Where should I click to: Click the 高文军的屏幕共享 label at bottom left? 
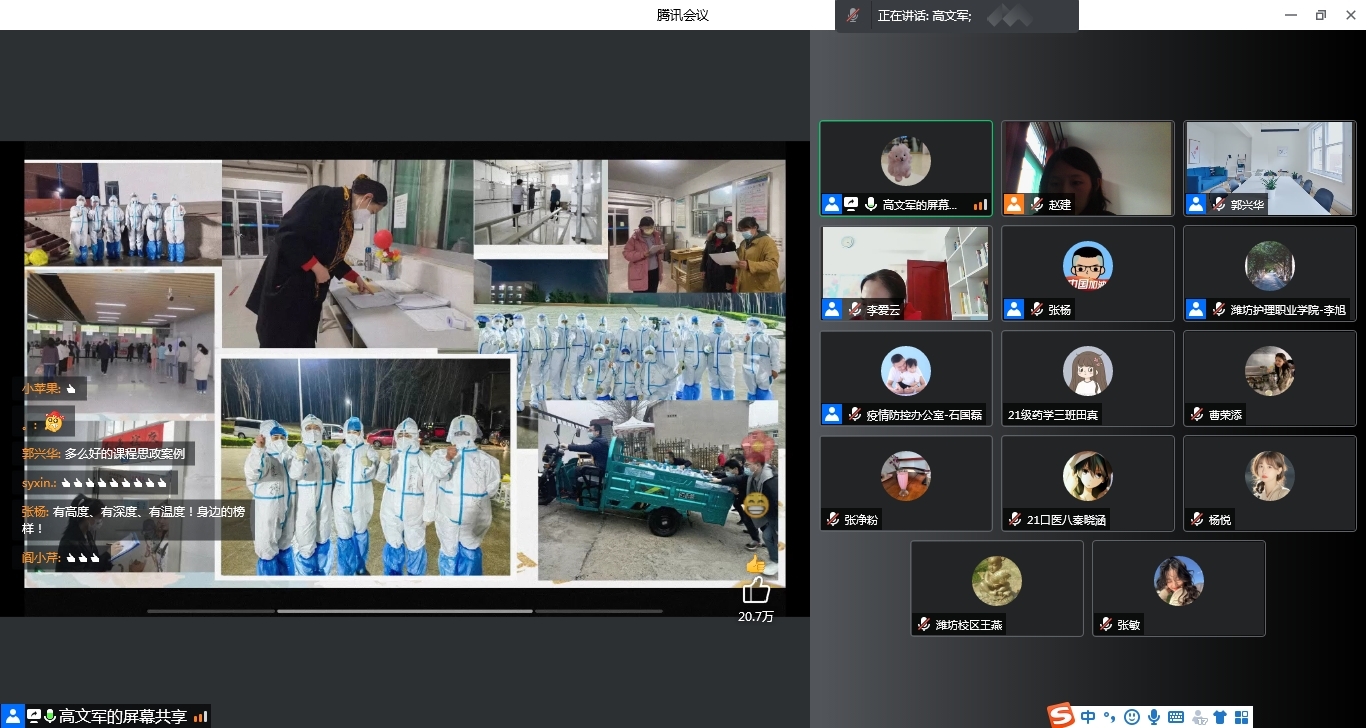pyautogui.click(x=122, y=716)
